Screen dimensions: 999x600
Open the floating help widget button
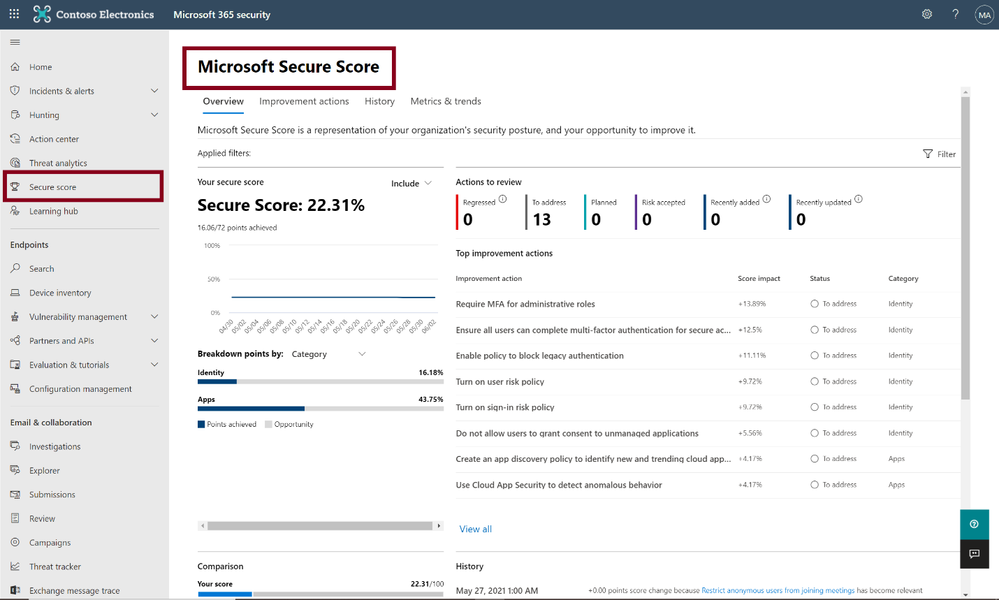pyautogui.click(x=974, y=524)
